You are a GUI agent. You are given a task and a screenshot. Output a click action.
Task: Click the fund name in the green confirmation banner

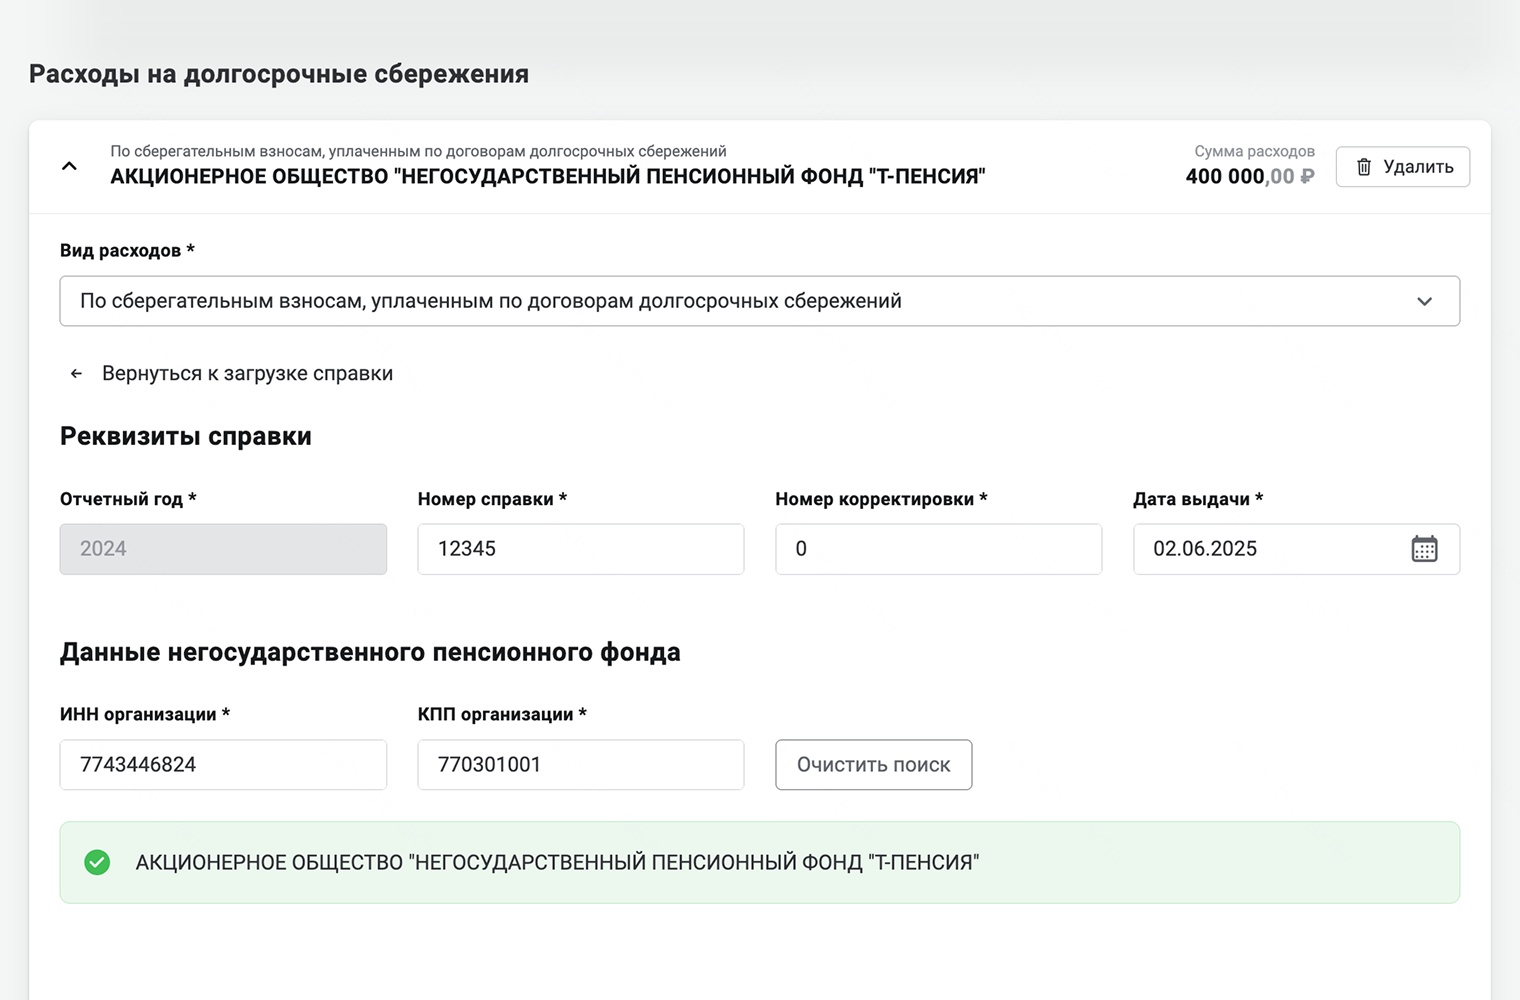coord(557,862)
